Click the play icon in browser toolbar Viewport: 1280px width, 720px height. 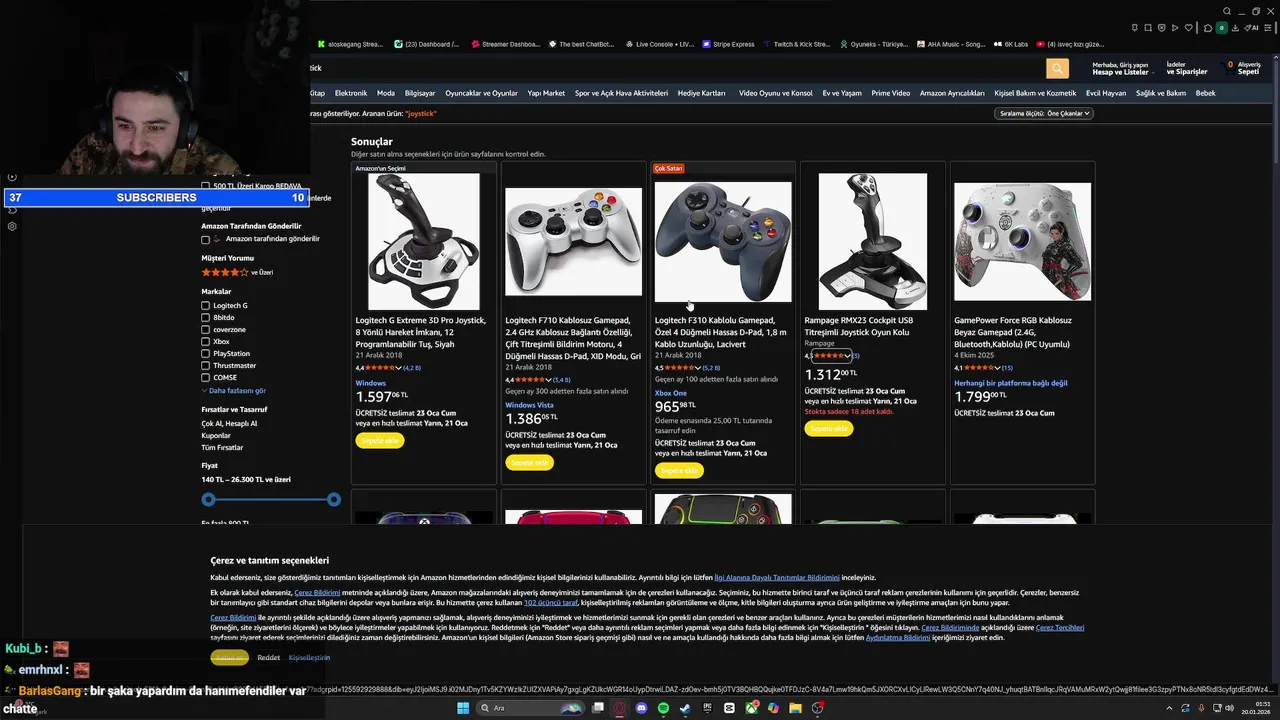pyautogui.click(x=1175, y=28)
